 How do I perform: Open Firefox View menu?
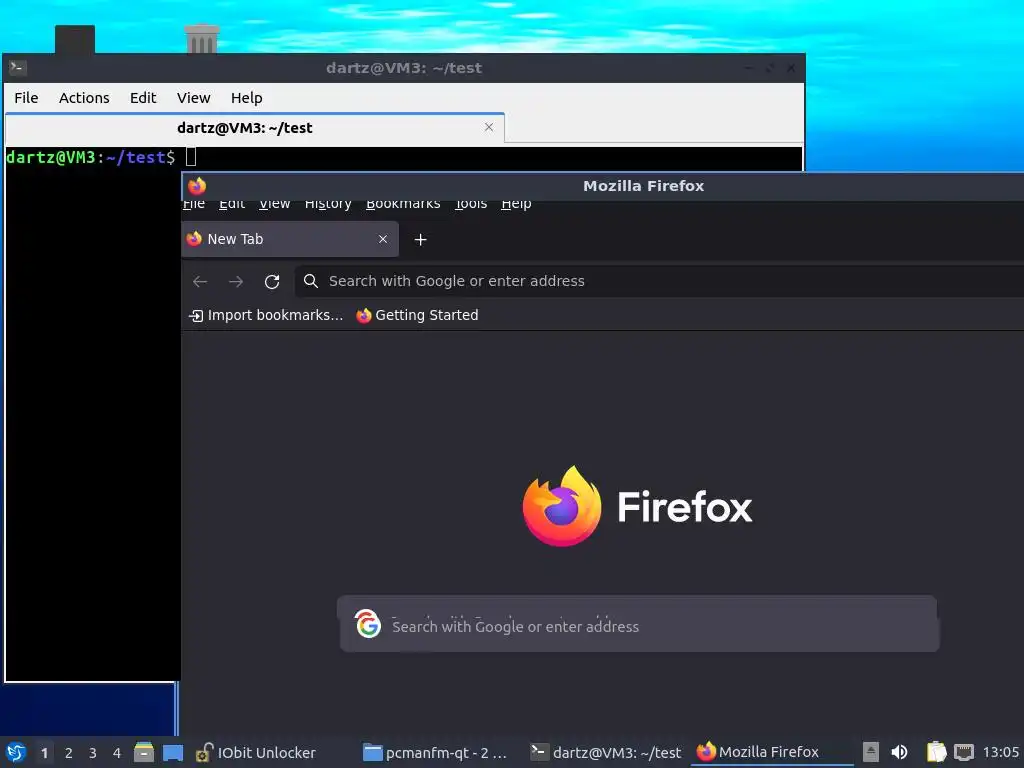point(274,205)
